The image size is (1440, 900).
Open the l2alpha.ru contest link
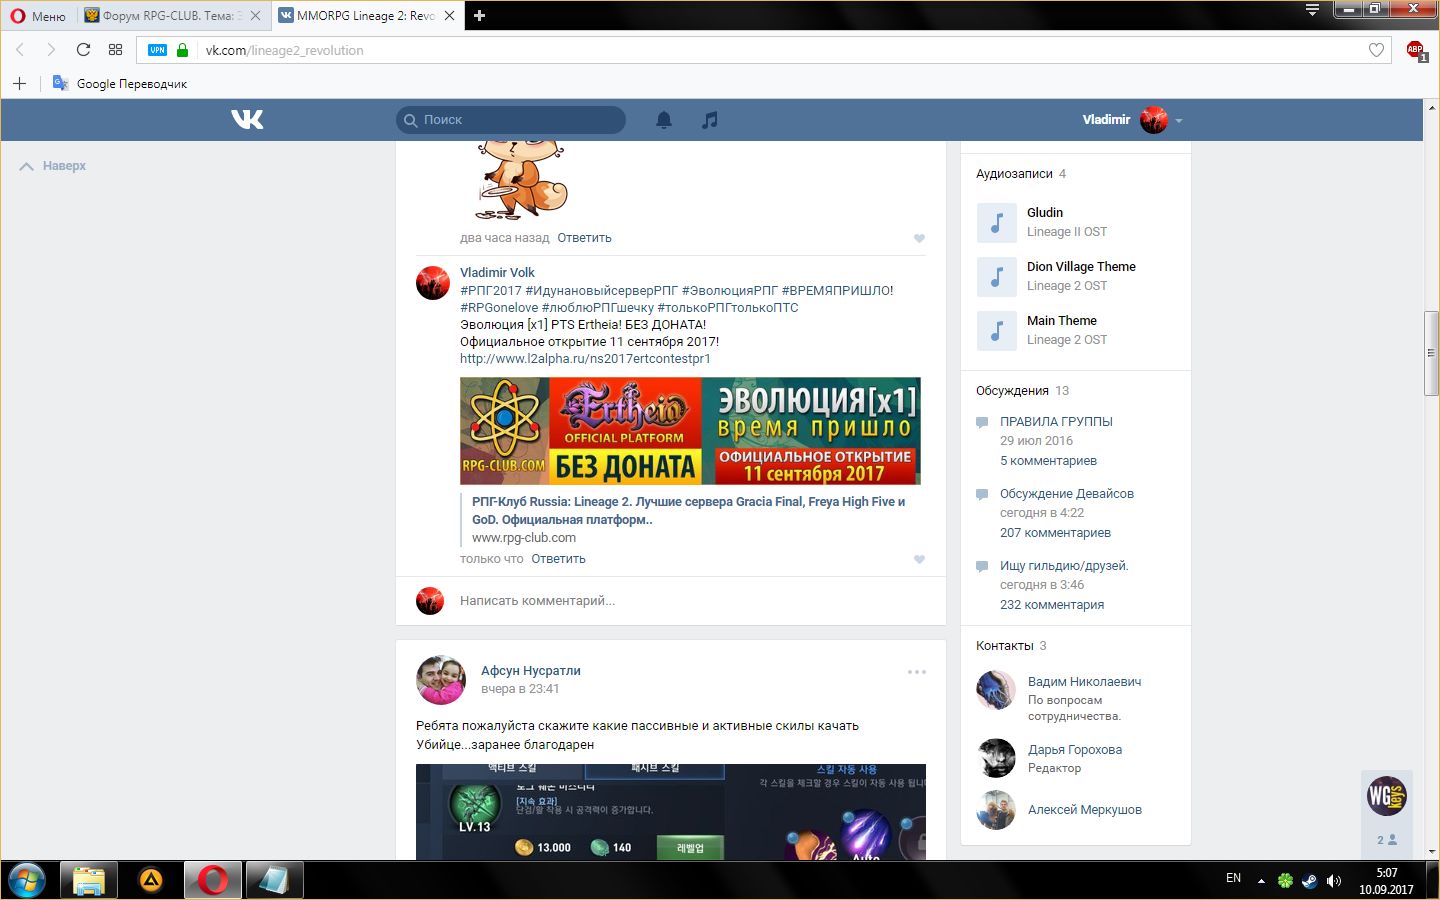pos(585,358)
